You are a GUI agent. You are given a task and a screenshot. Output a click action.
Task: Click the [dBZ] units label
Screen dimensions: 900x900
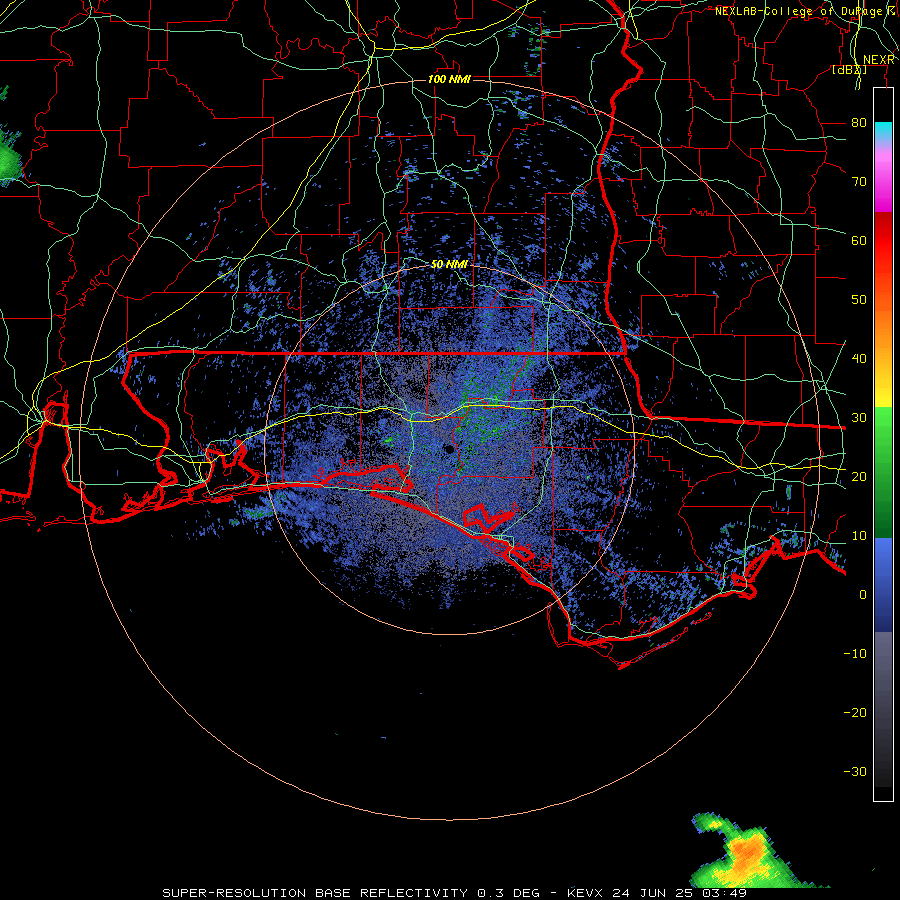click(849, 70)
